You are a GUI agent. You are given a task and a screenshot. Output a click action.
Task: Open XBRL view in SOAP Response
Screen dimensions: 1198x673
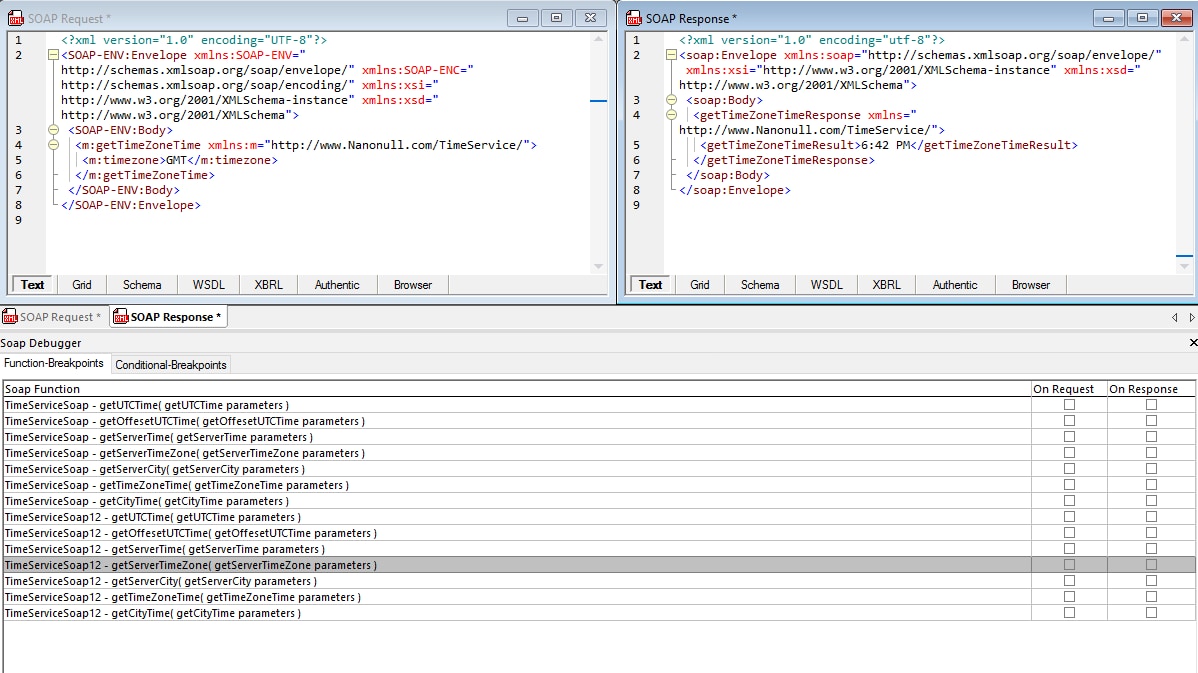[886, 285]
